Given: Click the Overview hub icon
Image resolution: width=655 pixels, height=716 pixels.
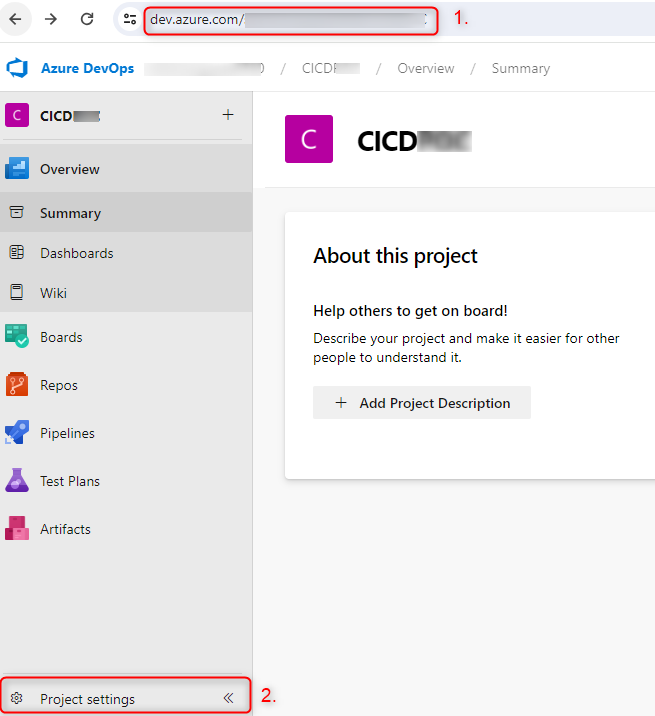Looking at the screenshot, I should [17, 168].
